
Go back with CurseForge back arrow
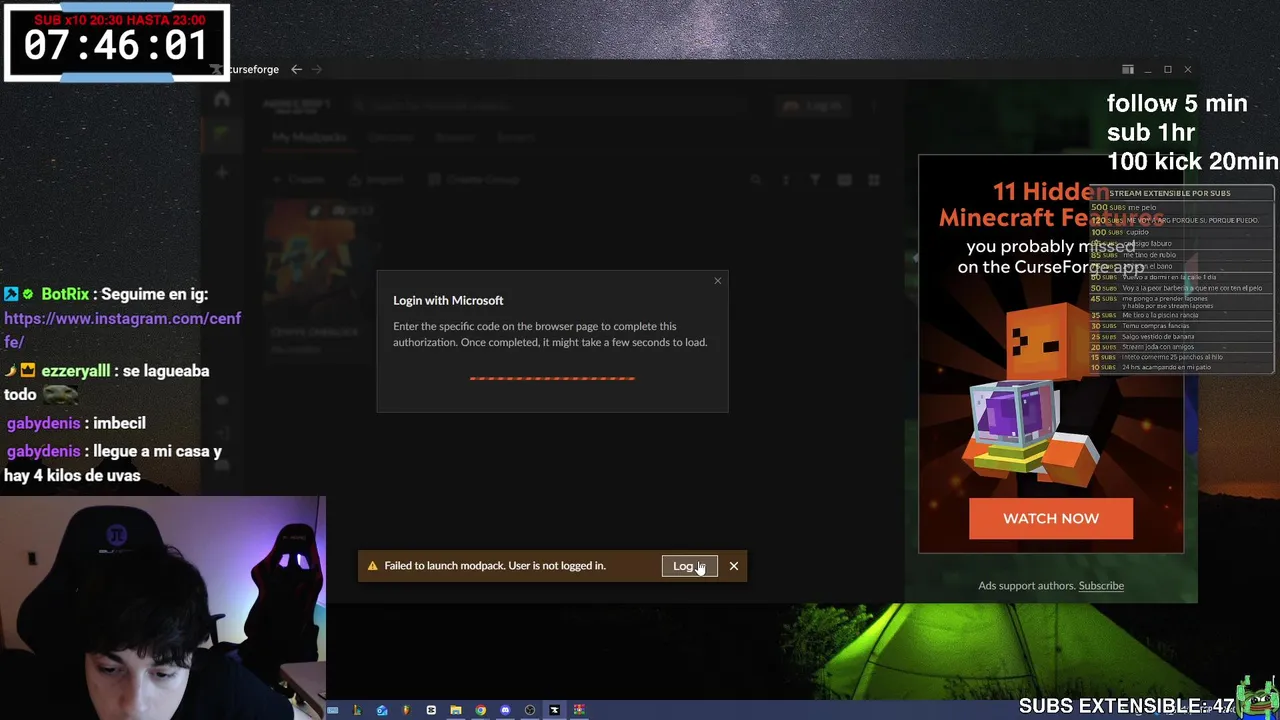tap(296, 70)
